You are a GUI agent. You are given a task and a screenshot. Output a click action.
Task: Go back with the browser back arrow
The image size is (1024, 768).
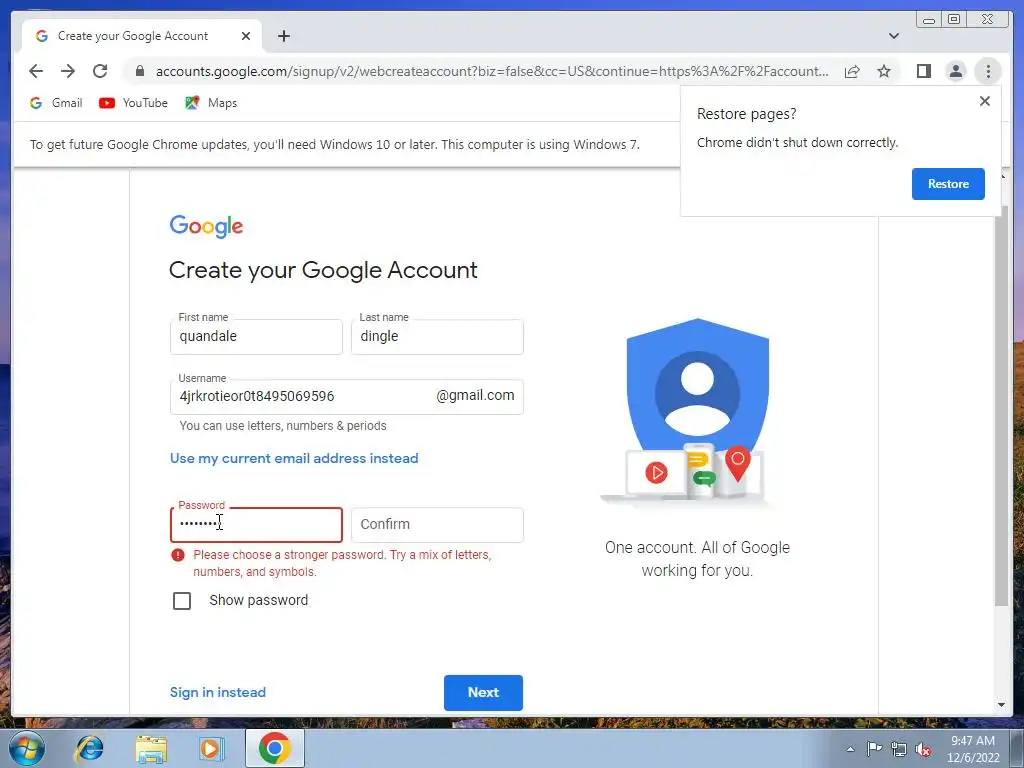click(36, 71)
